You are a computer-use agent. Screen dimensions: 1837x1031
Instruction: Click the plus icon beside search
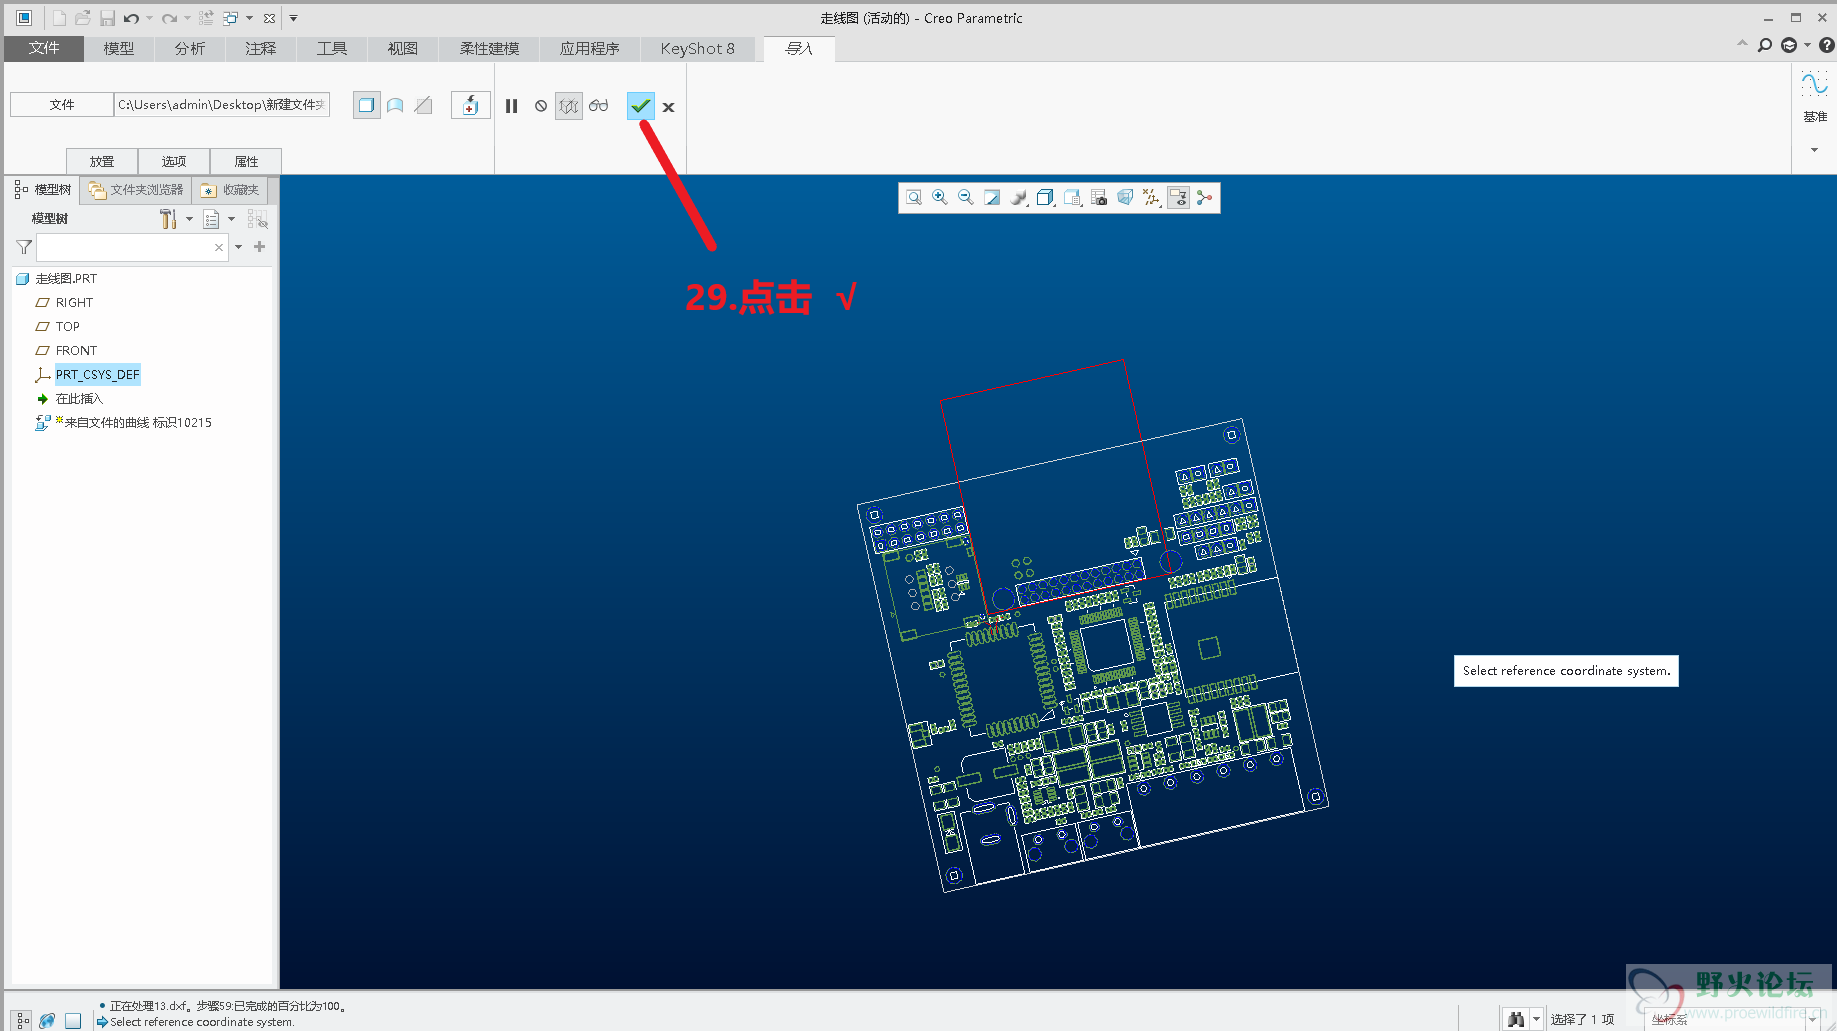click(259, 246)
